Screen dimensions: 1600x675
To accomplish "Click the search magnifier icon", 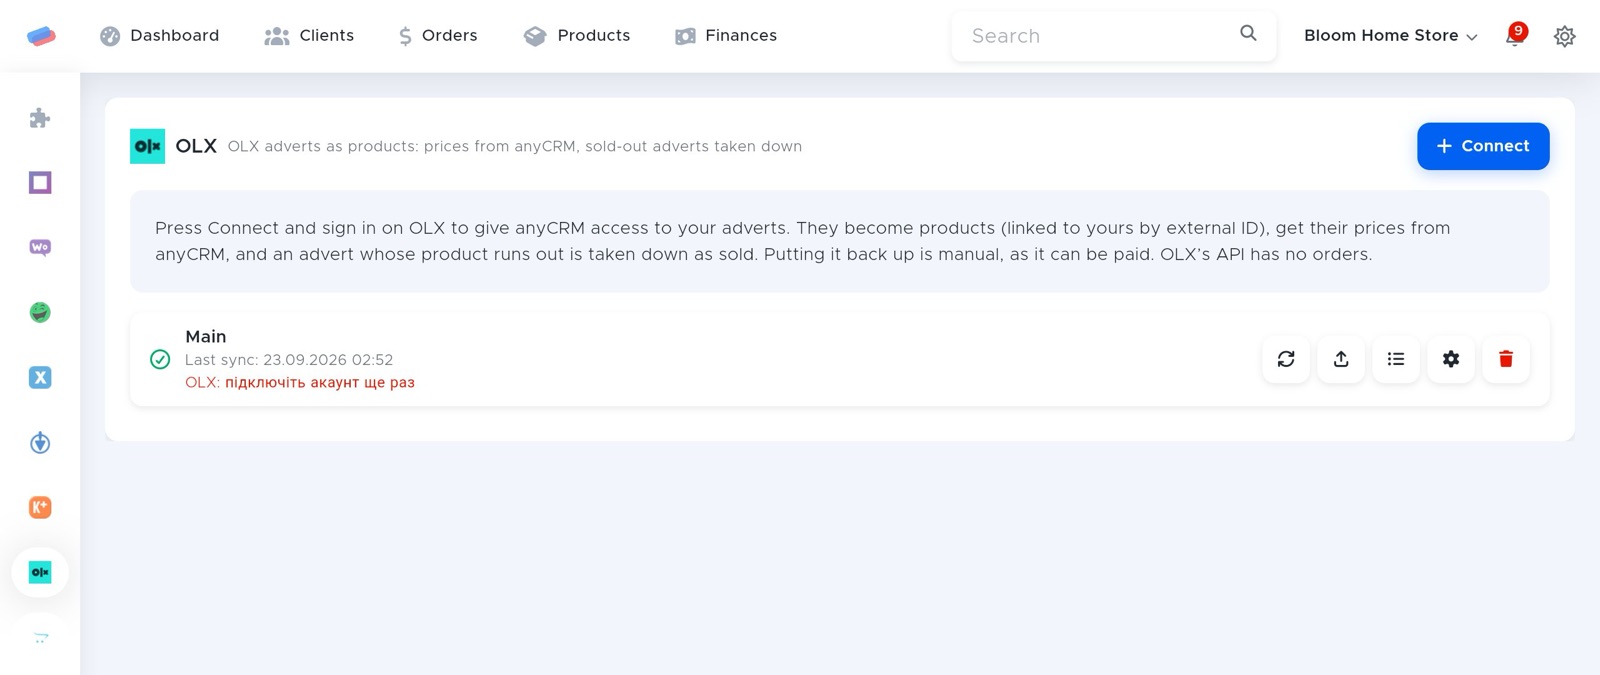I will [x=1248, y=33].
